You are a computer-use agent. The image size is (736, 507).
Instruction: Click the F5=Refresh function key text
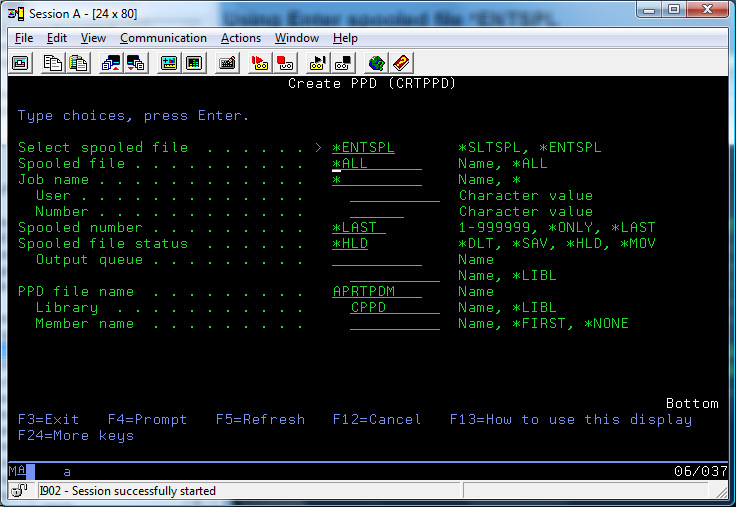[x=260, y=419]
